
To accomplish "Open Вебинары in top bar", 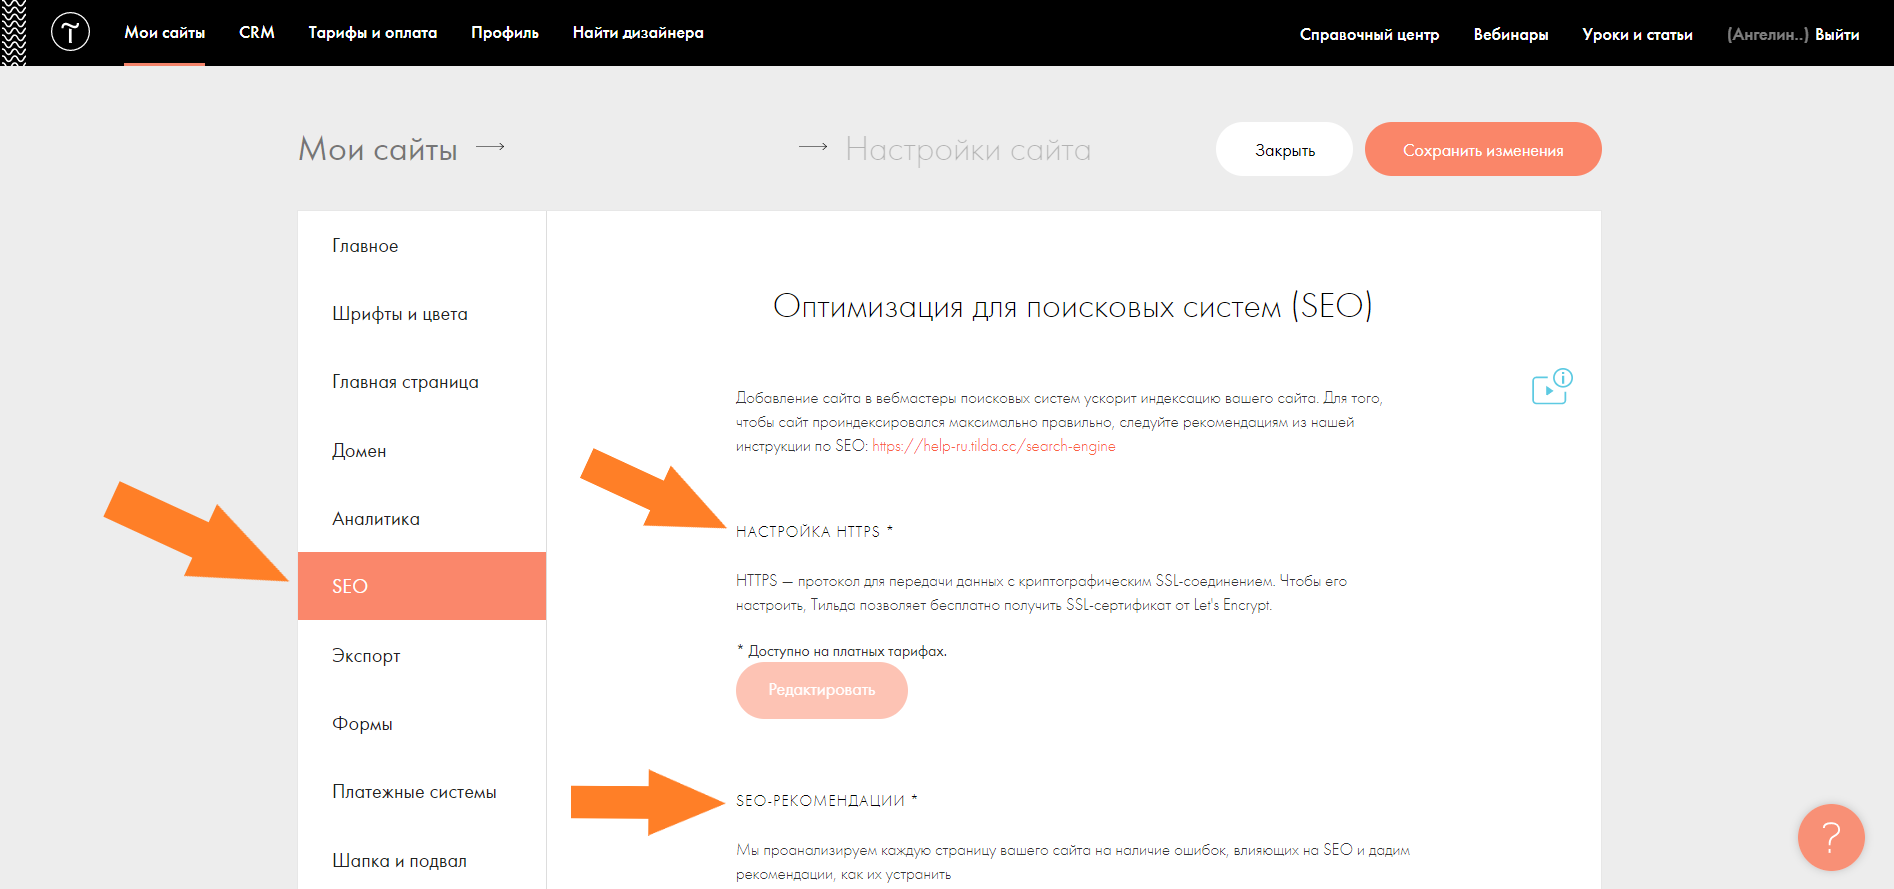I will coord(1511,35).
